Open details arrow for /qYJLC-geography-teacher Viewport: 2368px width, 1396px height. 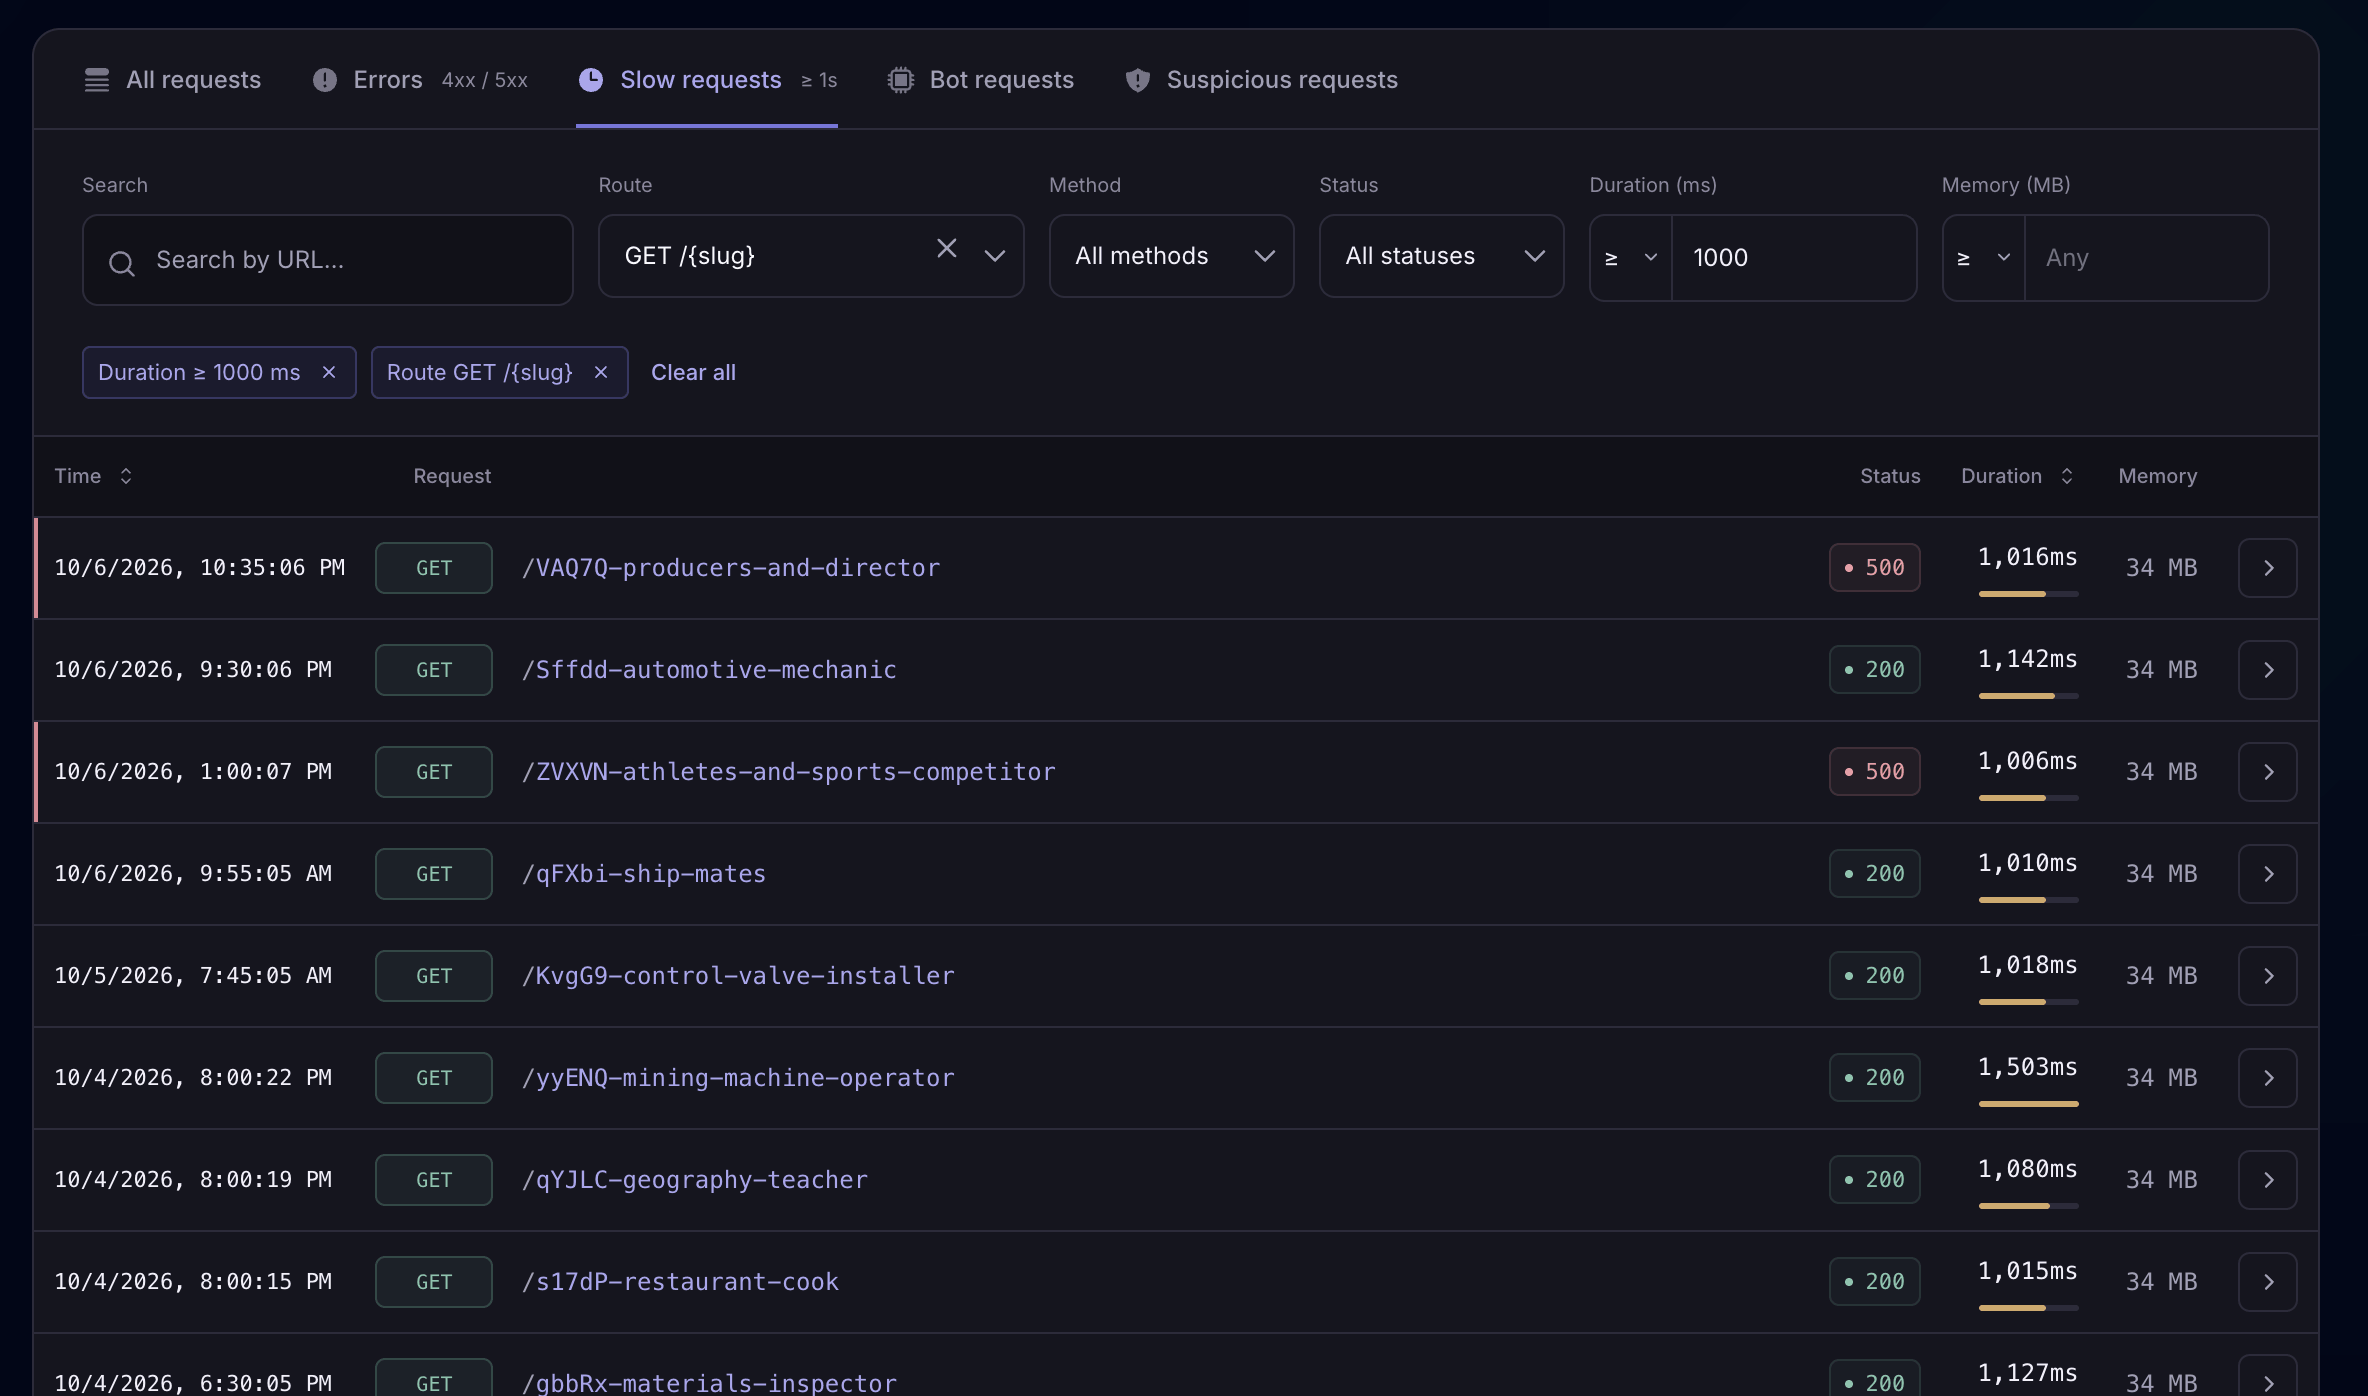tap(2267, 1180)
